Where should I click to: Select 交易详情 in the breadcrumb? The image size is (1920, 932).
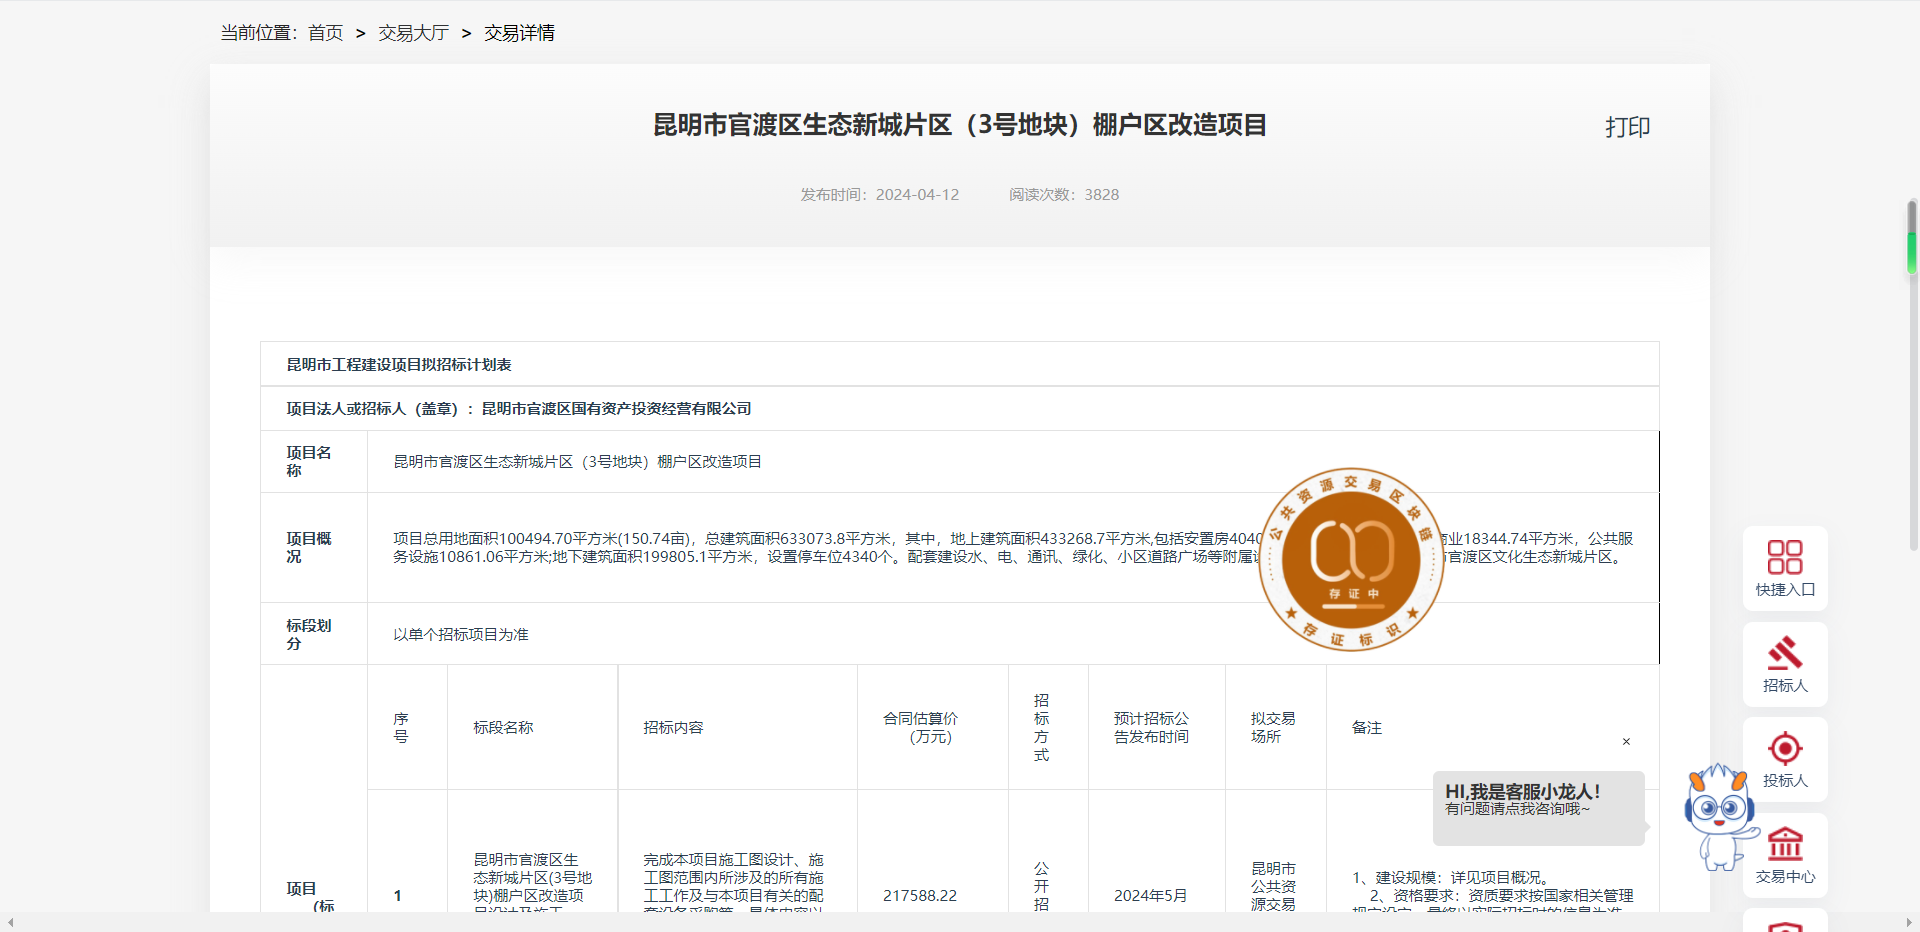(519, 33)
